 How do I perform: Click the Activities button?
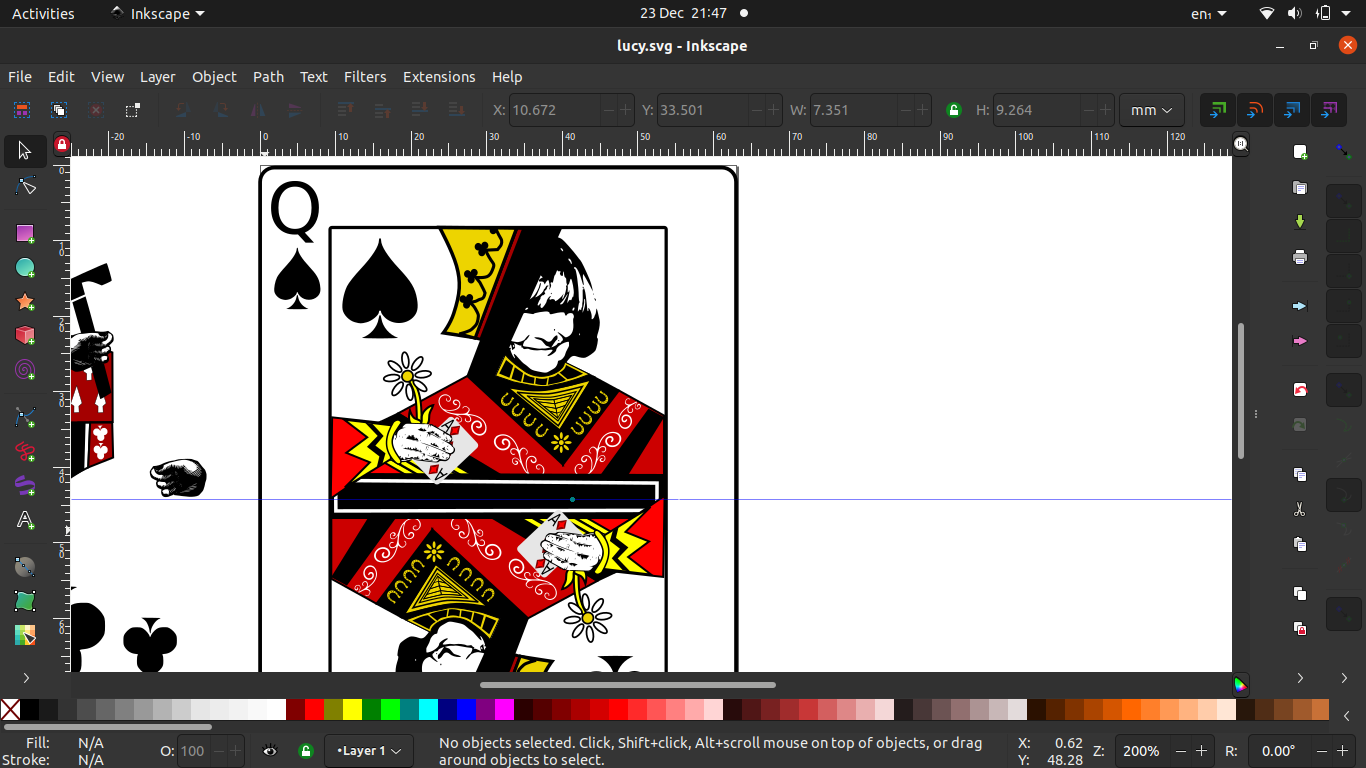pyautogui.click(x=43, y=14)
